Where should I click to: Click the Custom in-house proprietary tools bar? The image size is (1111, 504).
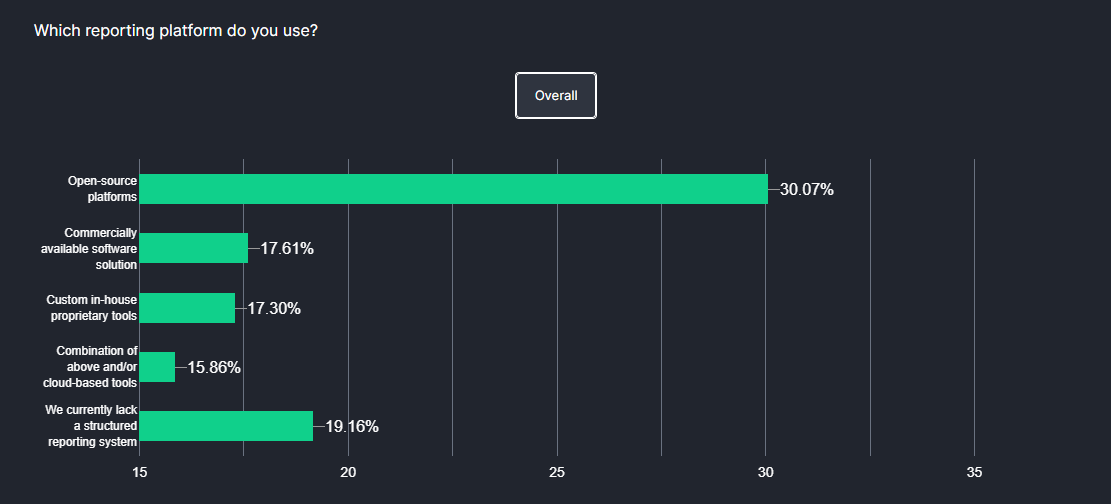point(187,308)
